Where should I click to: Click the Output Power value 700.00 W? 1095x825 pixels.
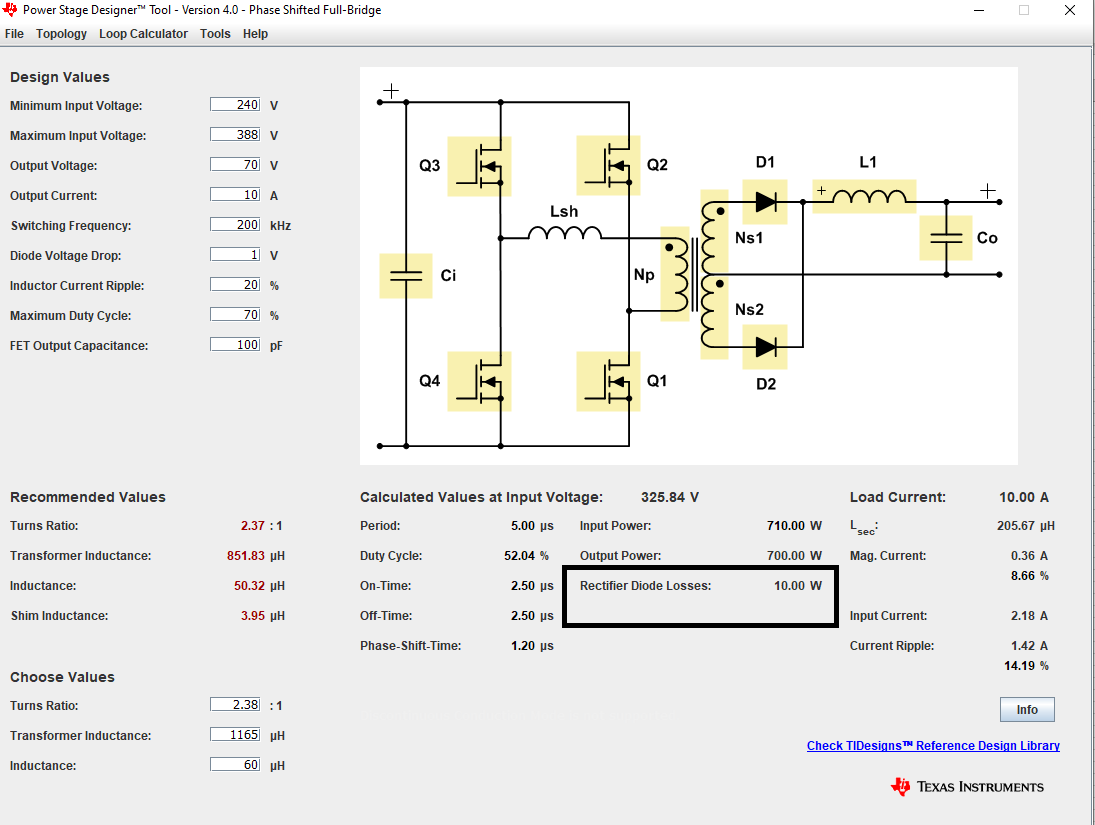click(x=794, y=555)
